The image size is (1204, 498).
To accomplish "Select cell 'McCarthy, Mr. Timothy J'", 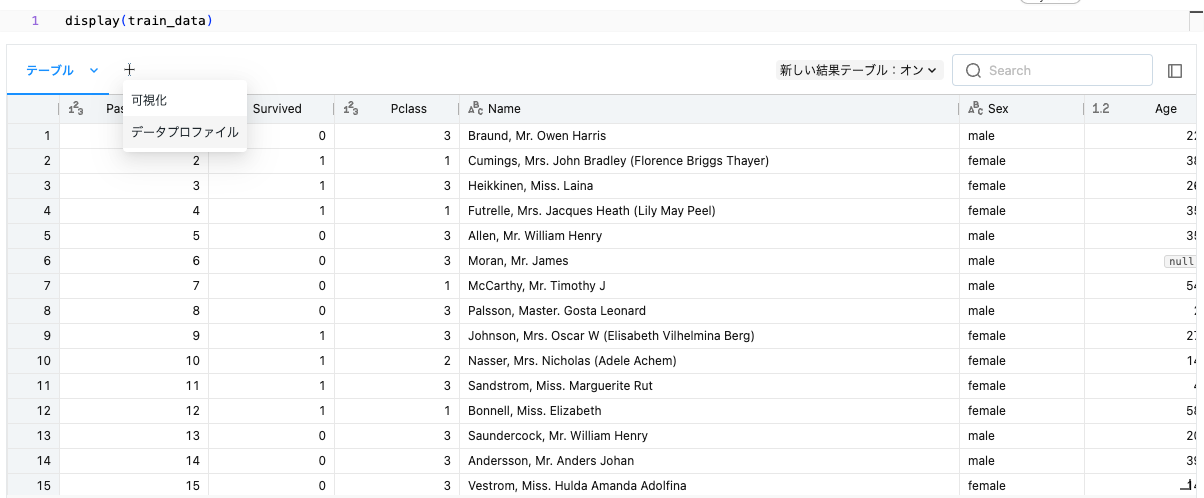I will pos(709,286).
